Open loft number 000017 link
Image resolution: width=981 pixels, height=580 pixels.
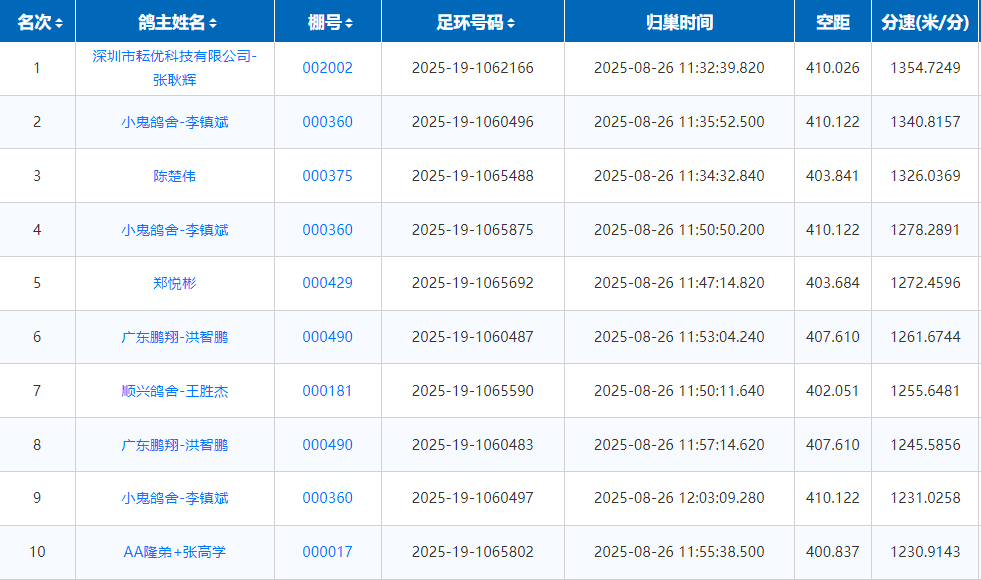[x=327, y=552]
